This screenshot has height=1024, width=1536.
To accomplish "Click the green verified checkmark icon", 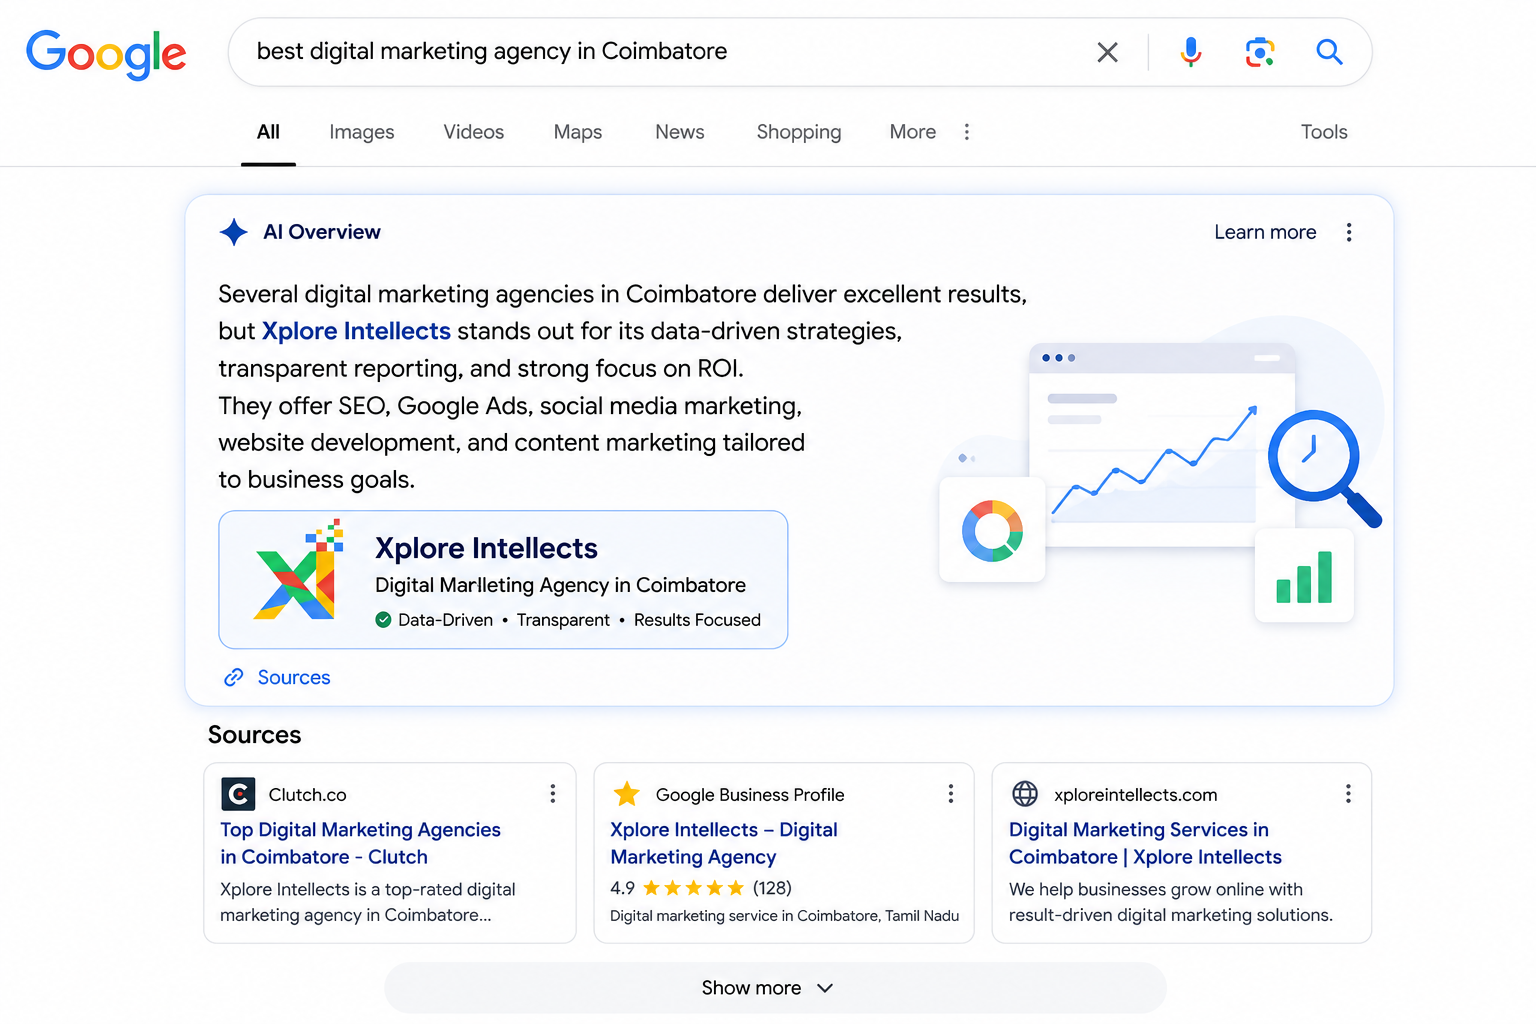I will [383, 620].
